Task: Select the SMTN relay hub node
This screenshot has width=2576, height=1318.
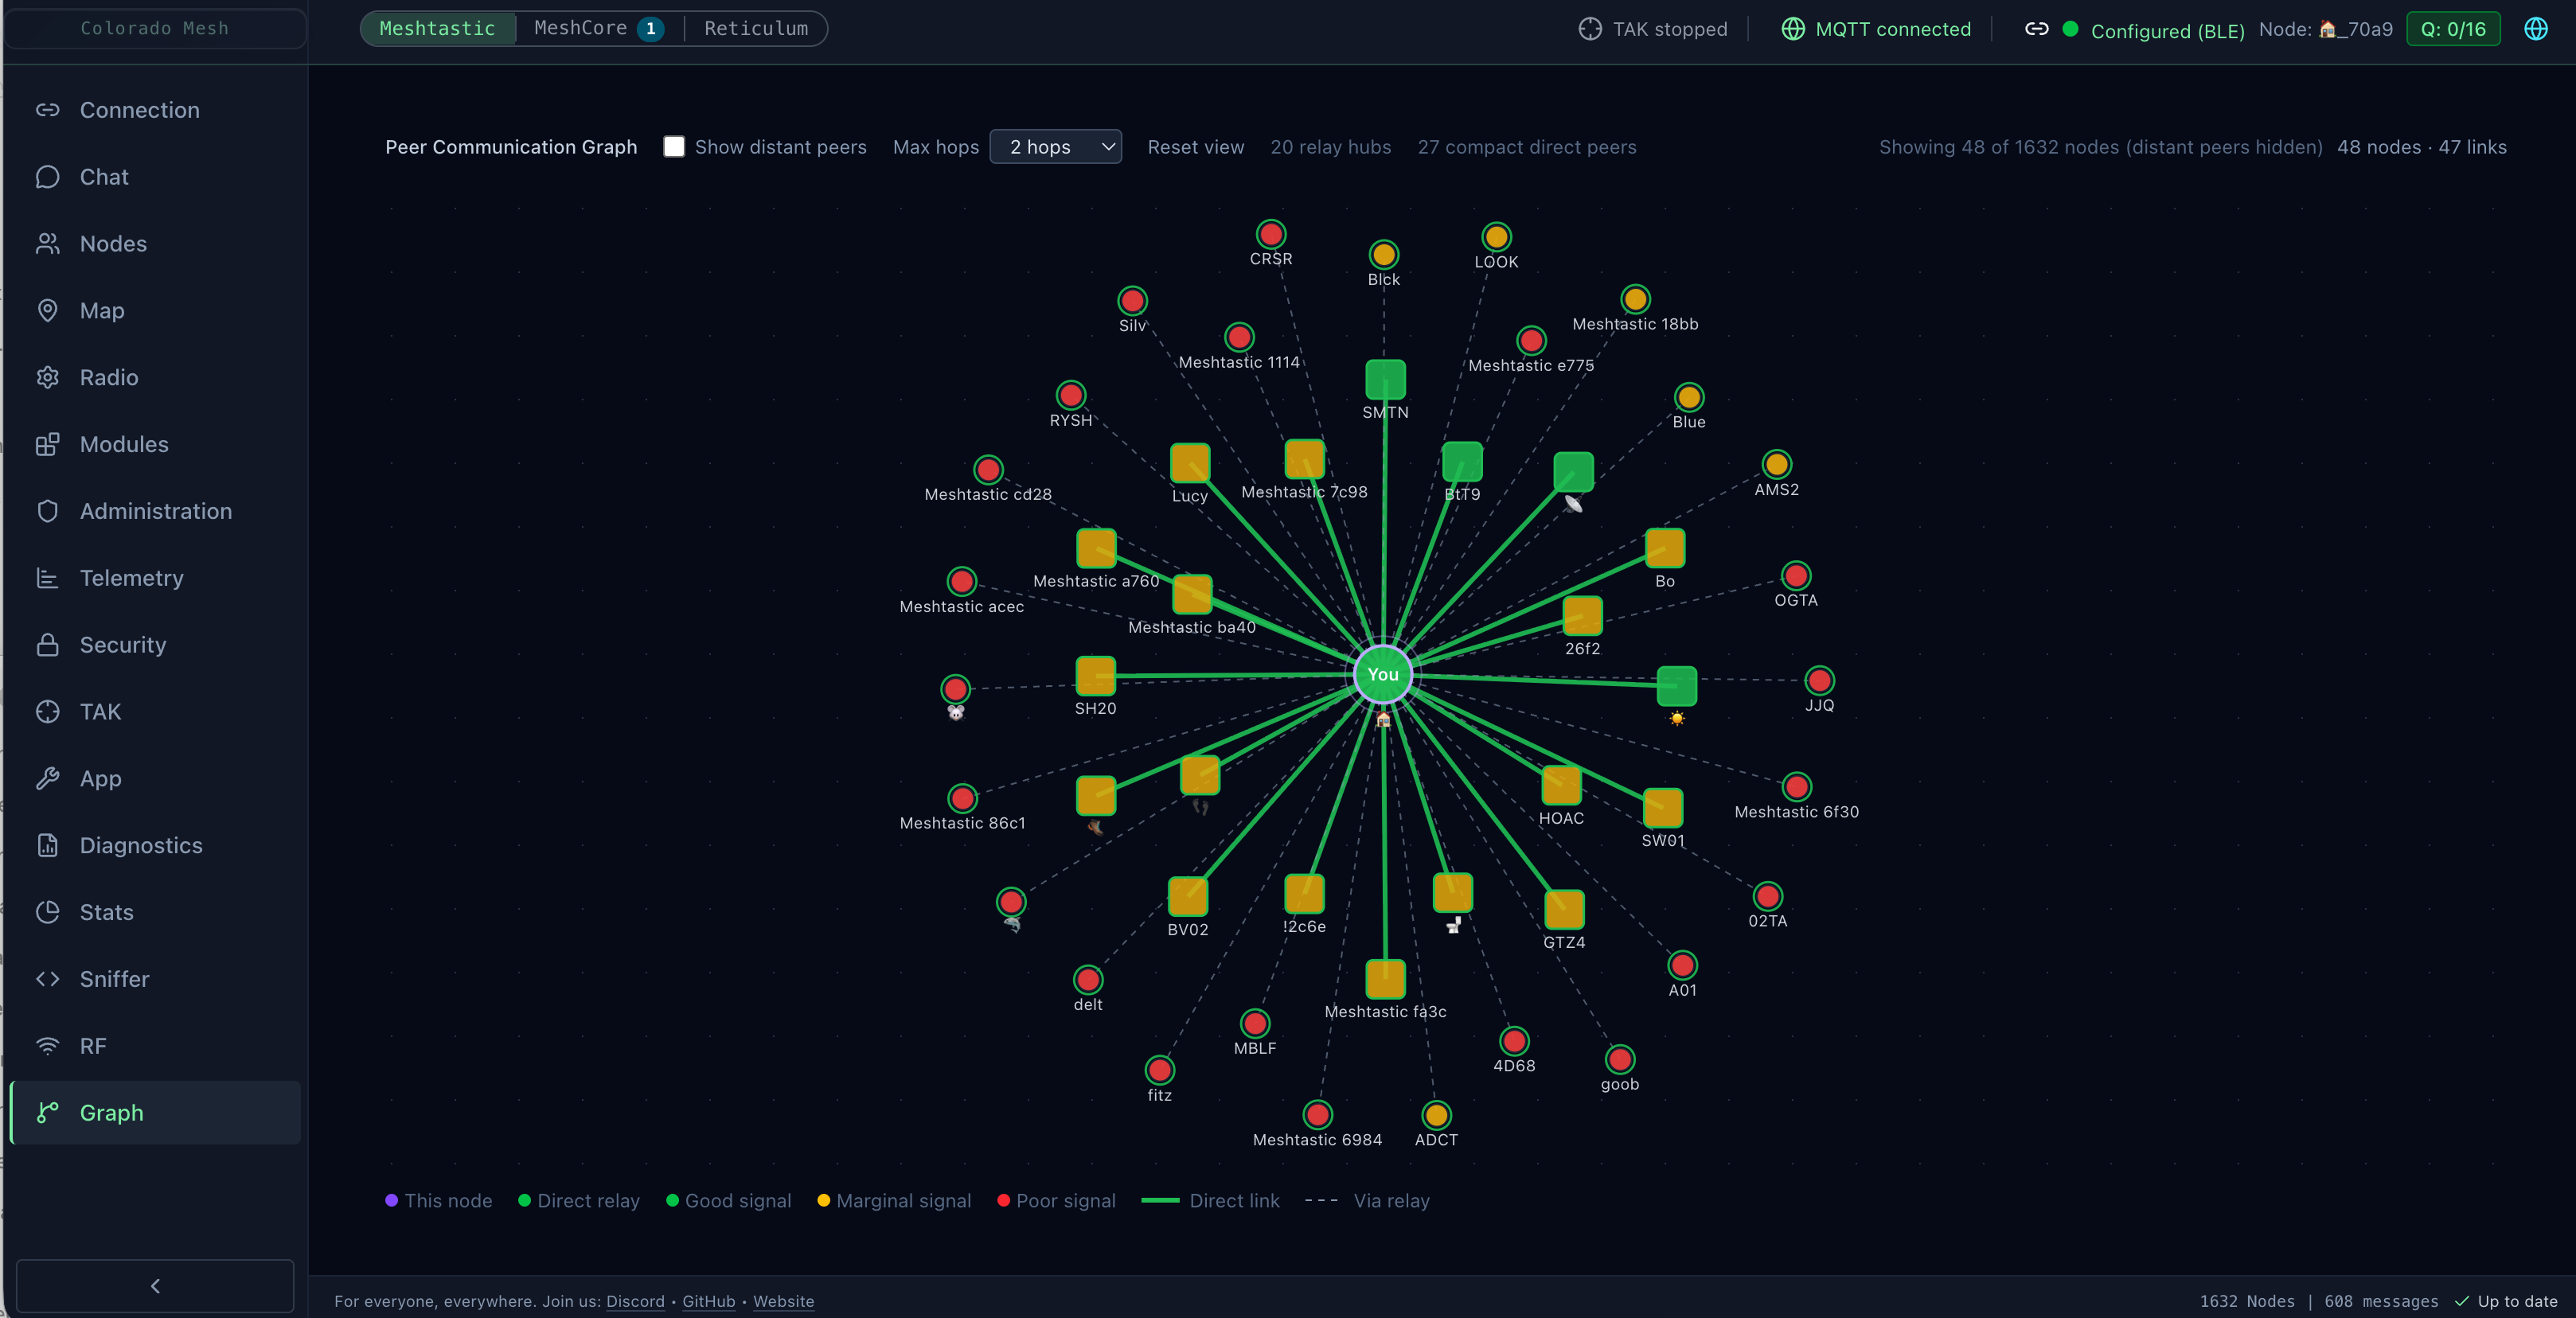Action: click(x=1385, y=380)
